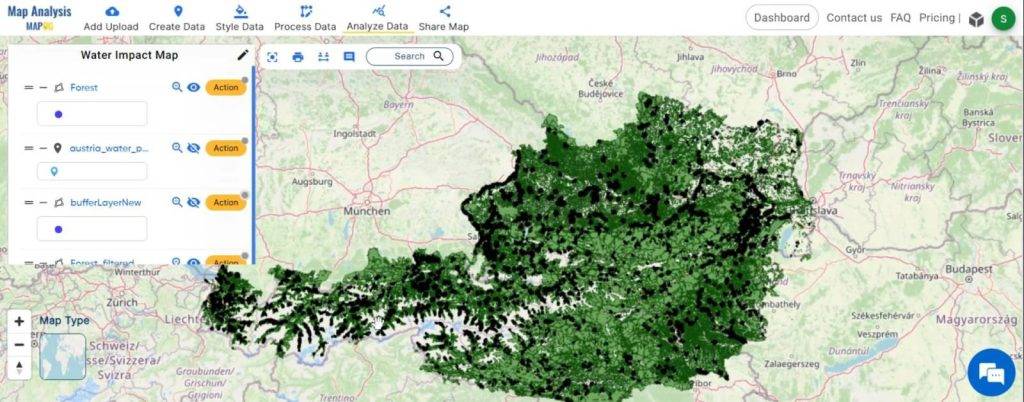Open the FAQ link
The image size is (1024, 402).
(900, 18)
